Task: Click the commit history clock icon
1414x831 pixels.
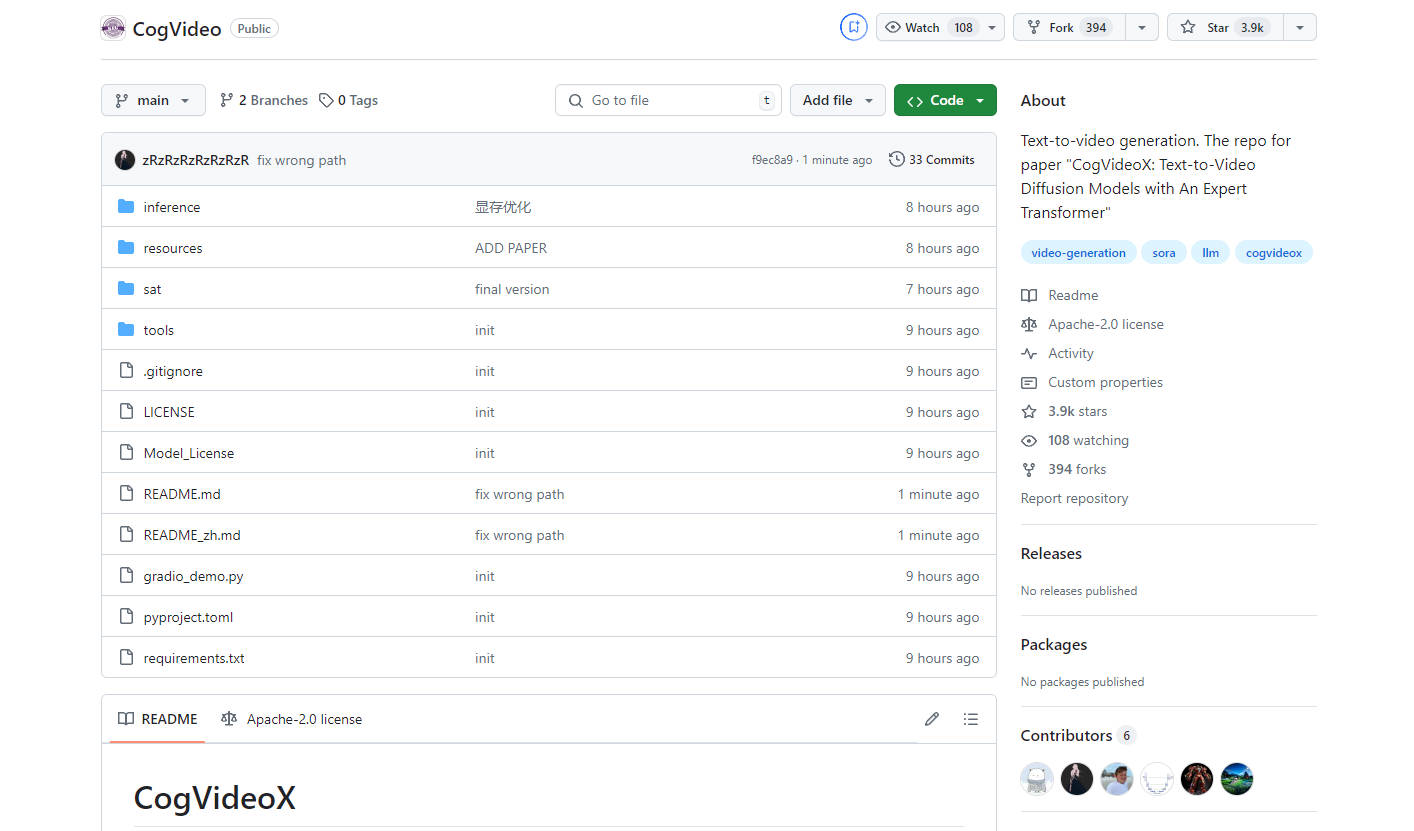Action: pos(897,160)
